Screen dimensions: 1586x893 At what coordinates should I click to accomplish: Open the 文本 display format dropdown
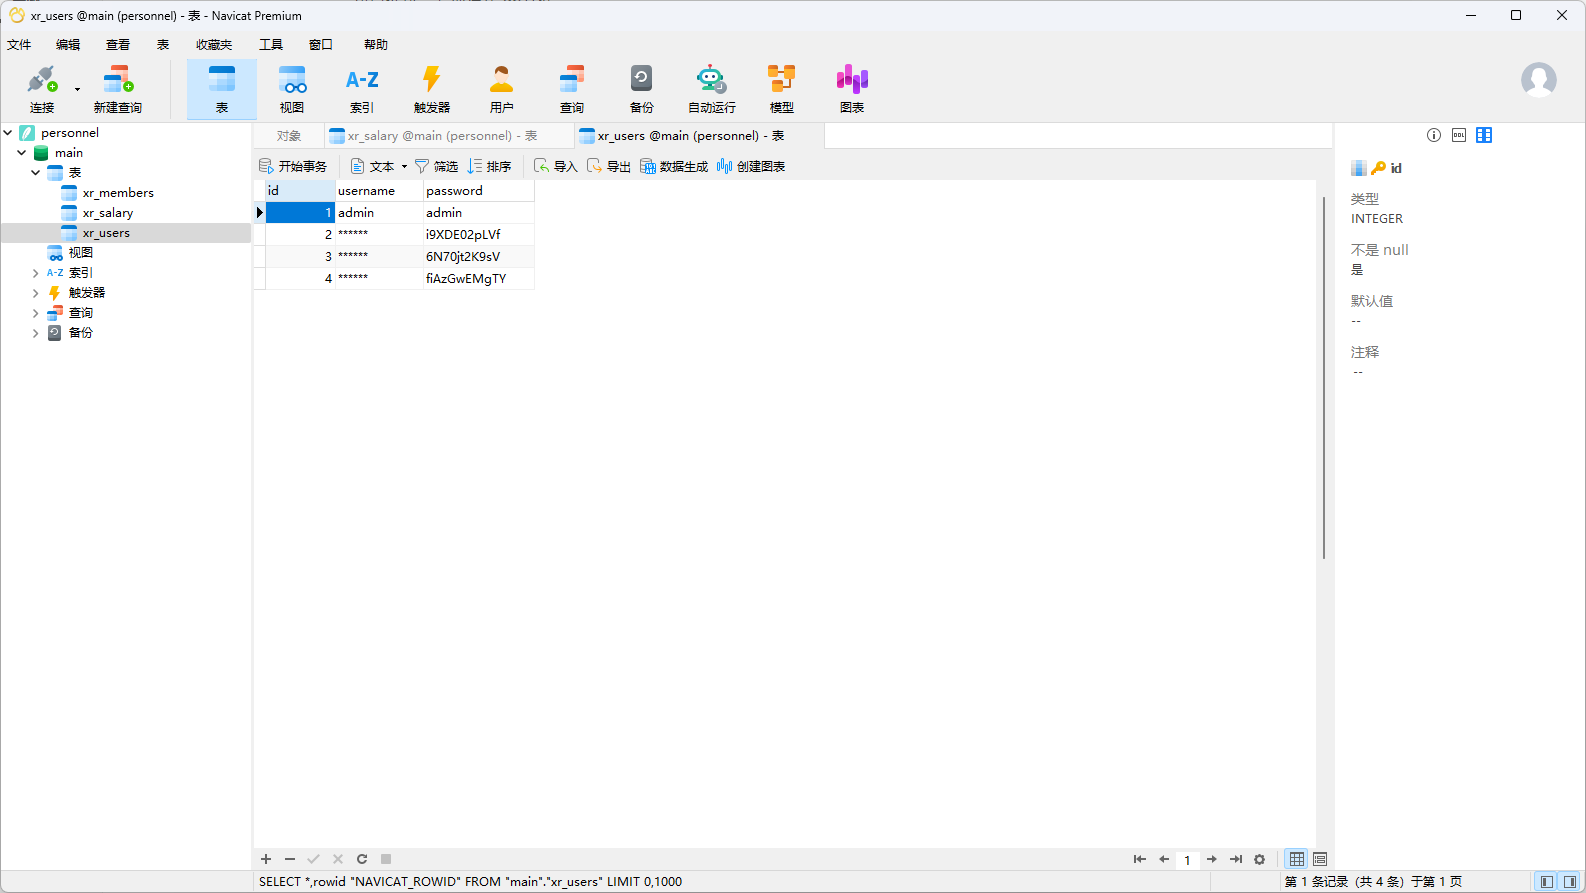(380, 167)
